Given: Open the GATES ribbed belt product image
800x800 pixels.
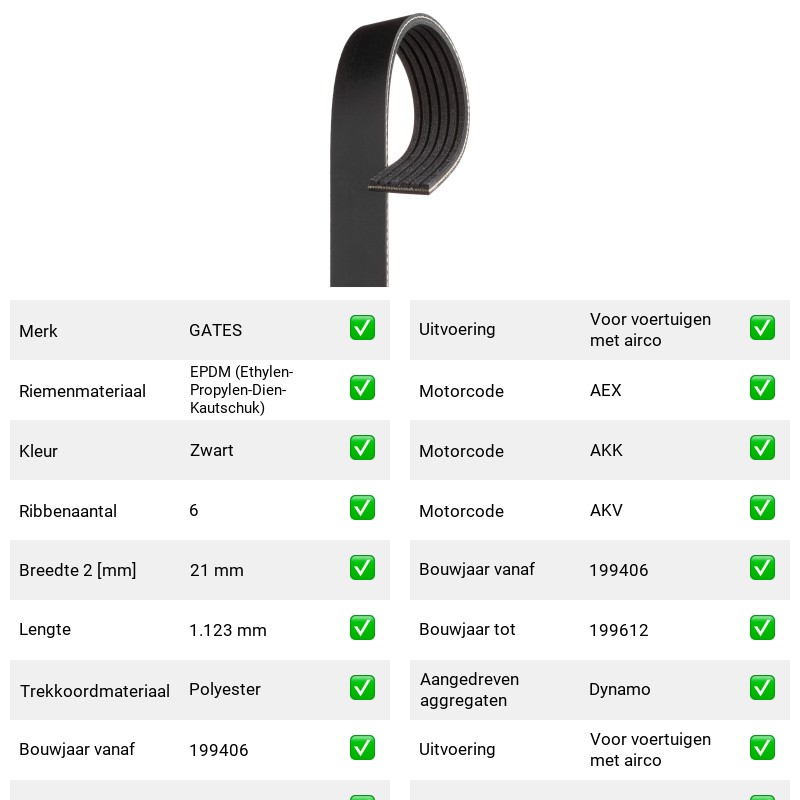Looking at the screenshot, I should tap(399, 149).
